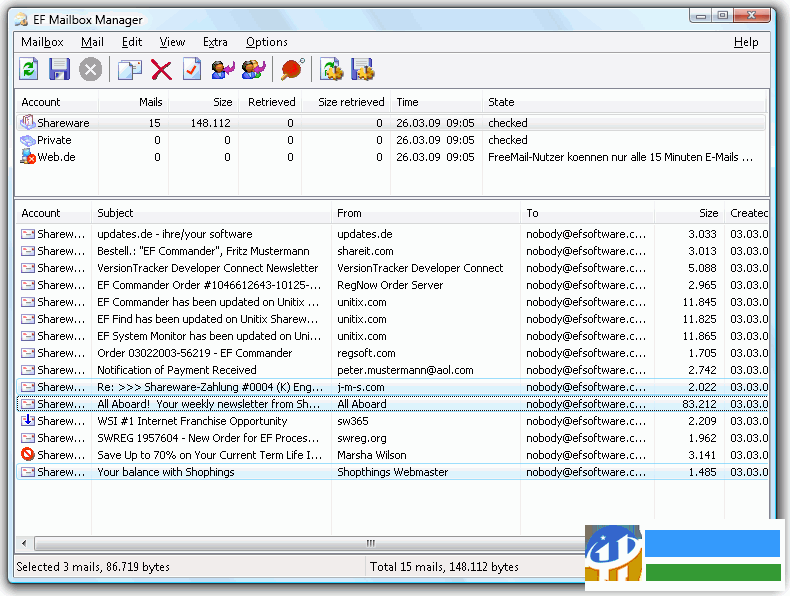Sort mail list by From column header

426,213
